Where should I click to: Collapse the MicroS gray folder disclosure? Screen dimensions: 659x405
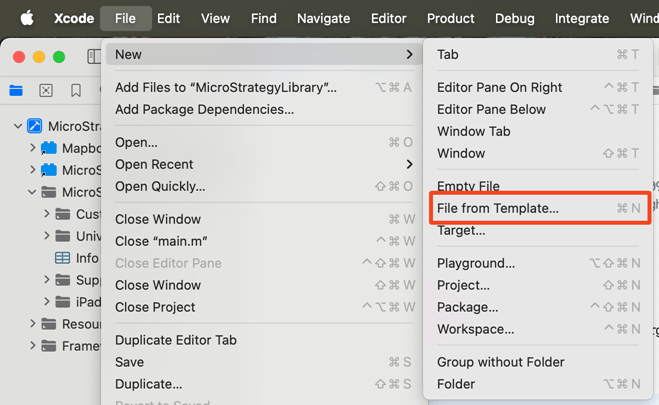32,192
